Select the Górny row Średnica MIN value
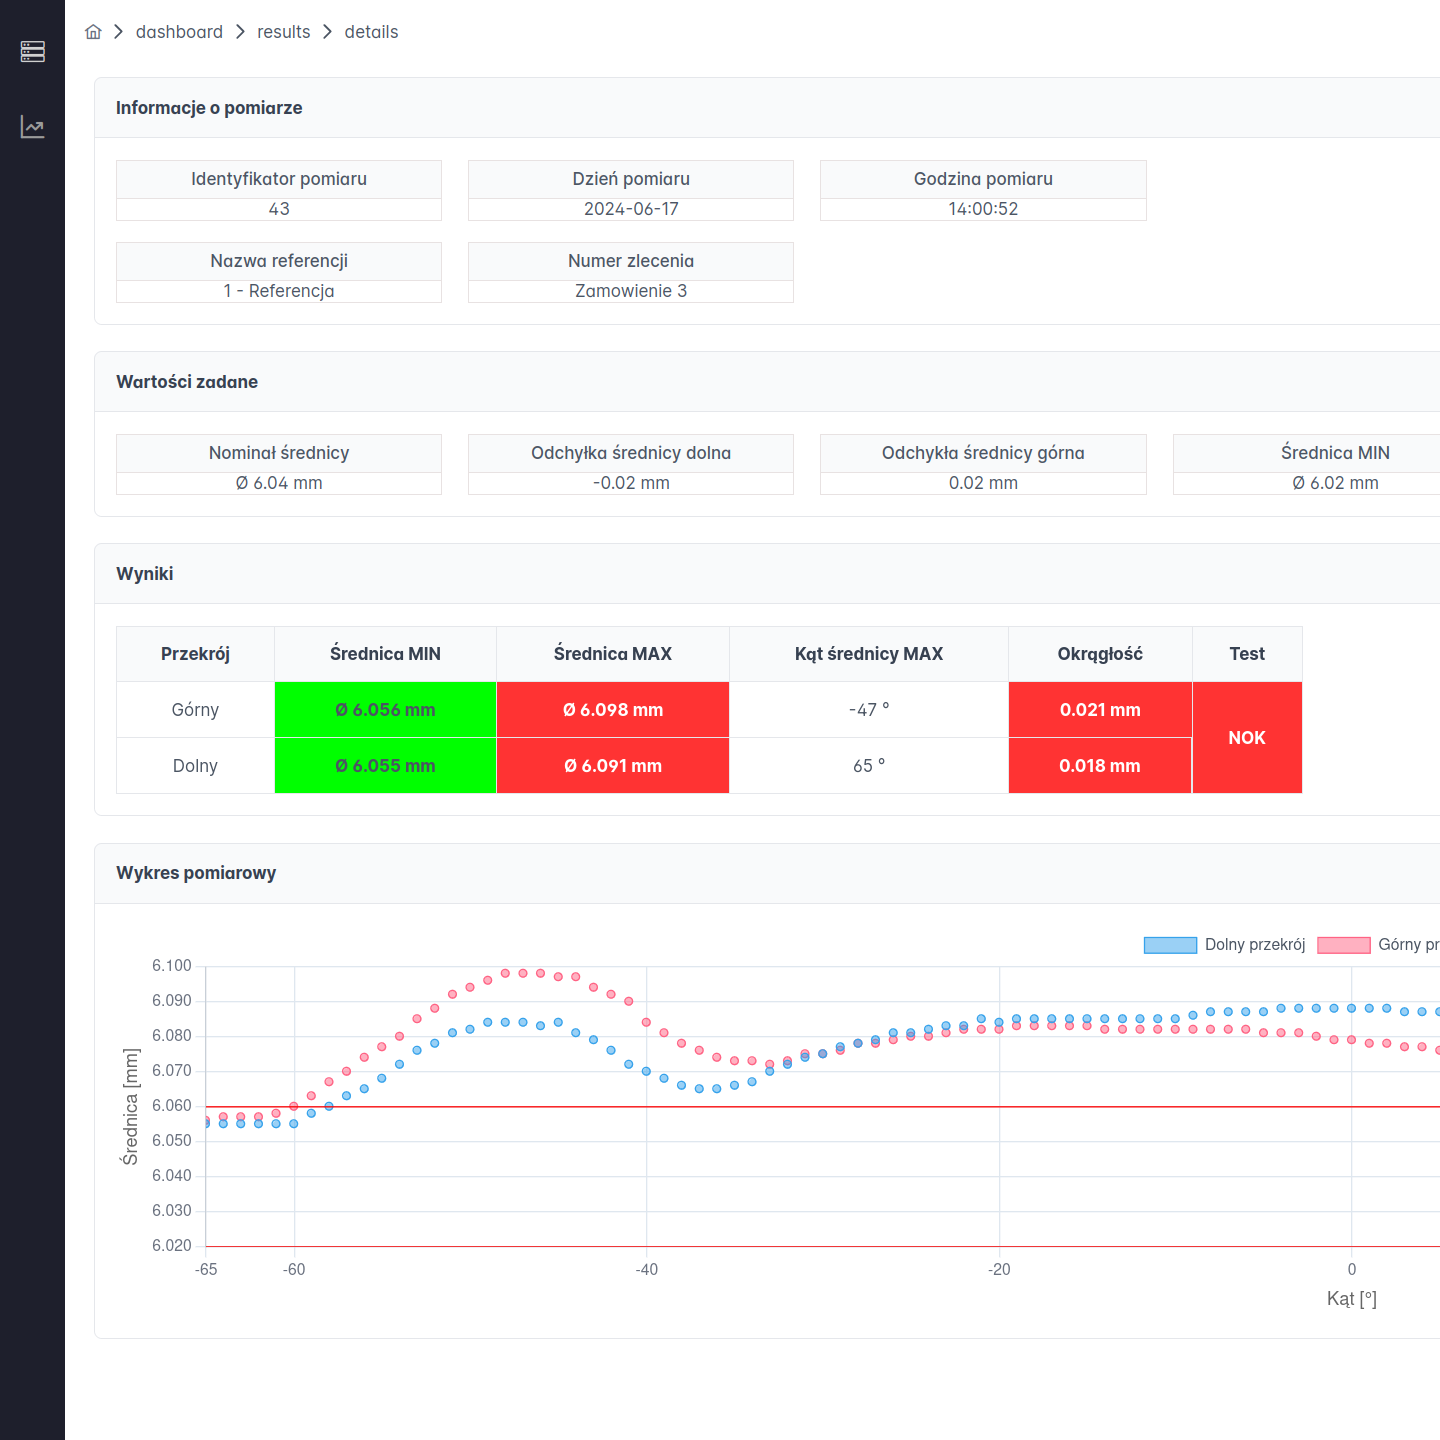 tap(385, 710)
